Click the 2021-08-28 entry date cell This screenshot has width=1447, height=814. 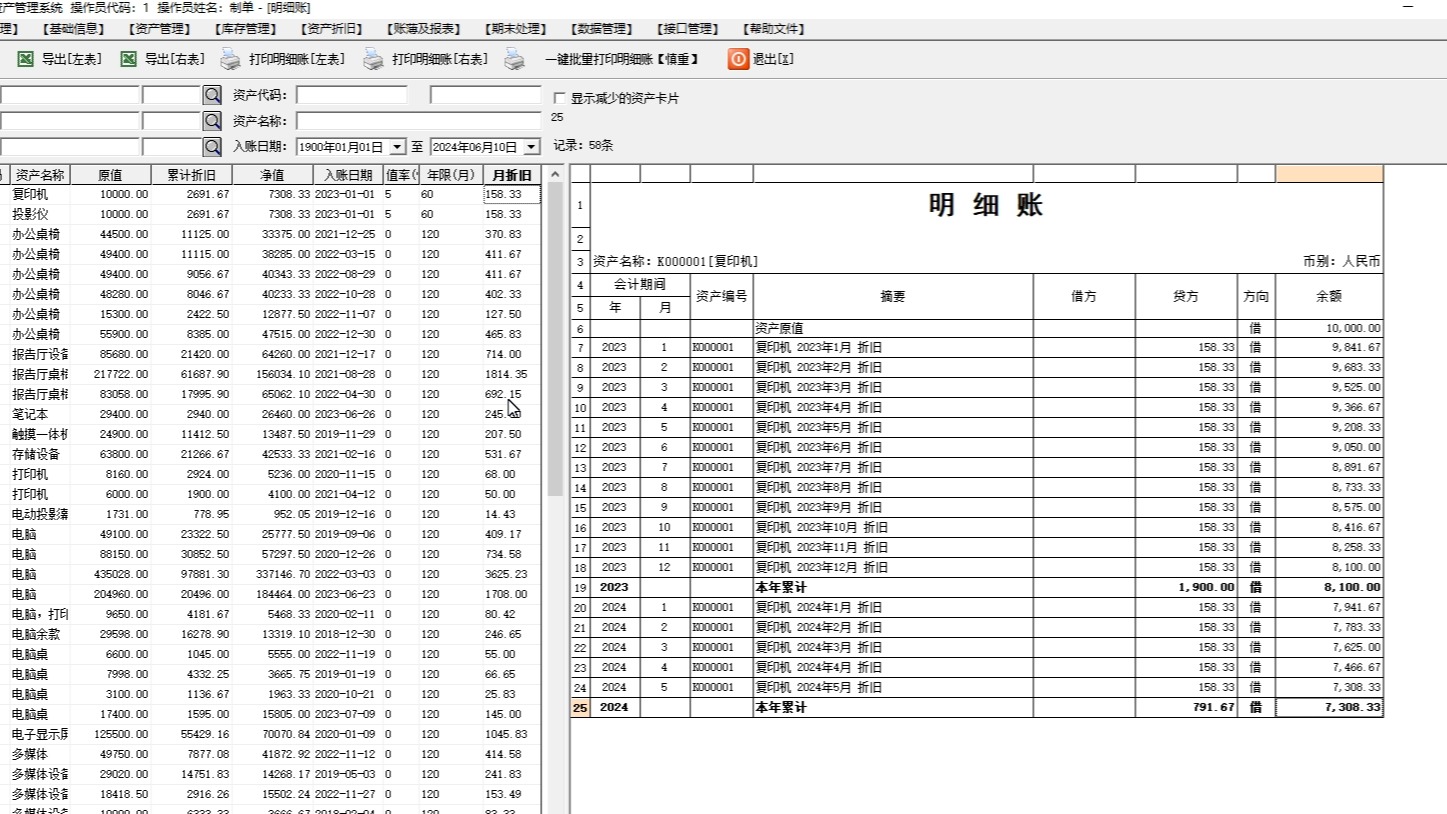coord(348,374)
